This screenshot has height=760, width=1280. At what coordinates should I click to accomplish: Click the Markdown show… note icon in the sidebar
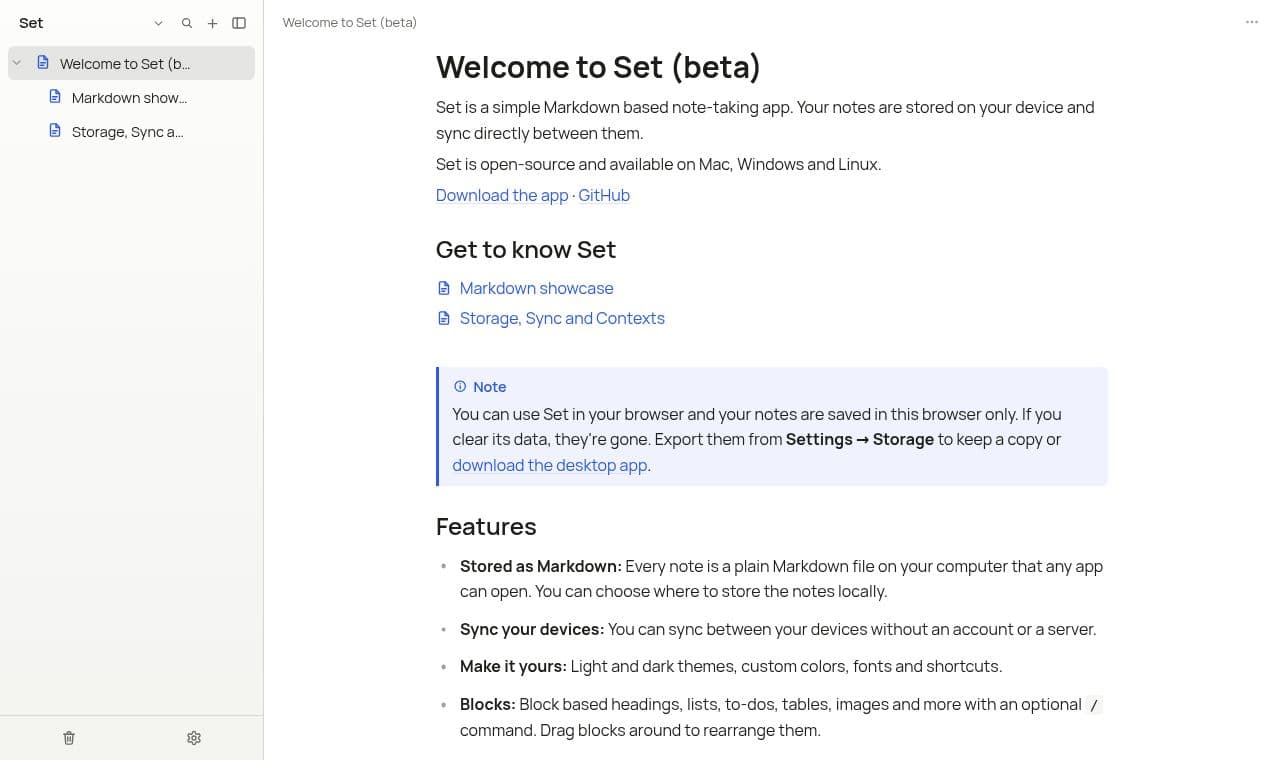(55, 97)
